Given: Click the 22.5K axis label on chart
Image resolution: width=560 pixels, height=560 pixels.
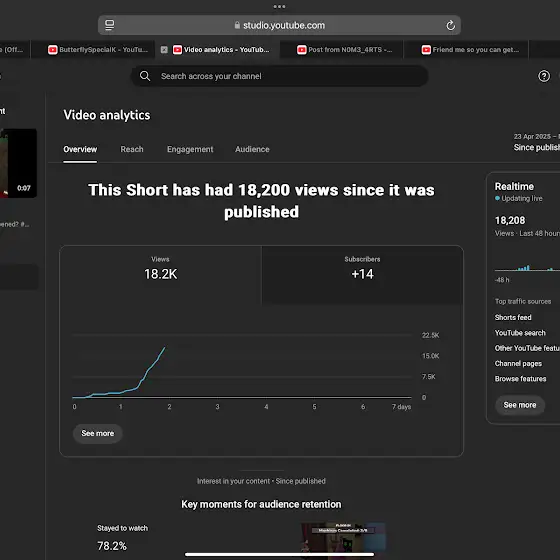Looking at the screenshot, I should [430, 335].
